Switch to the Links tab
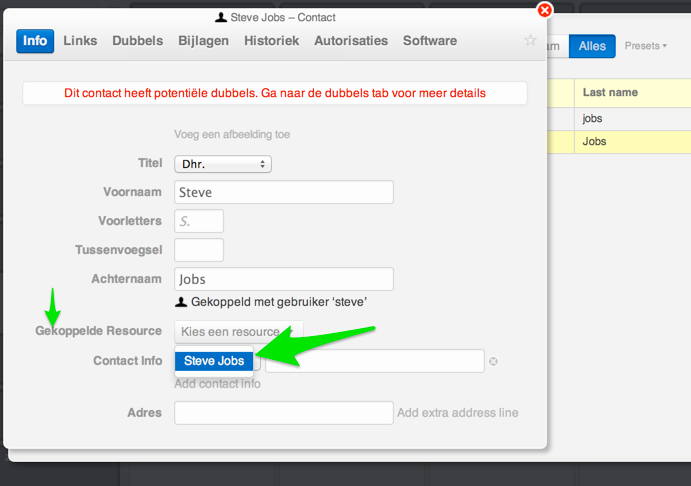Screen dimensions: 691x486 (x=80, y=41)
